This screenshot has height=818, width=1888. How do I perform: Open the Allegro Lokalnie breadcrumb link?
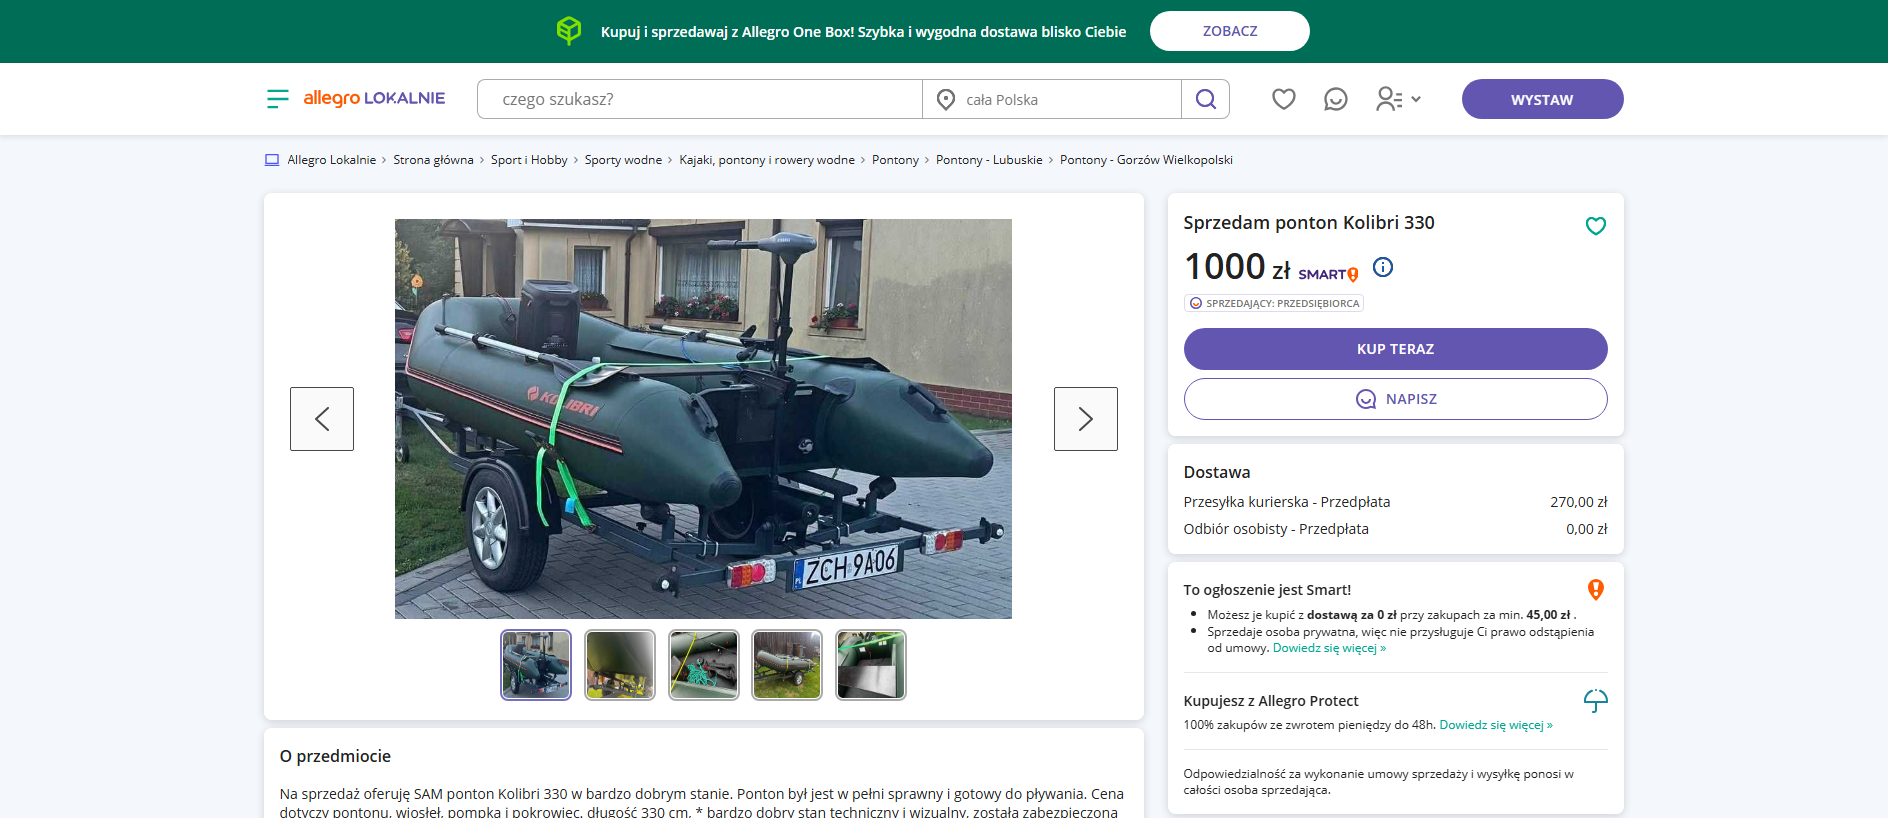pyautogui.click(x=332, y=160)
